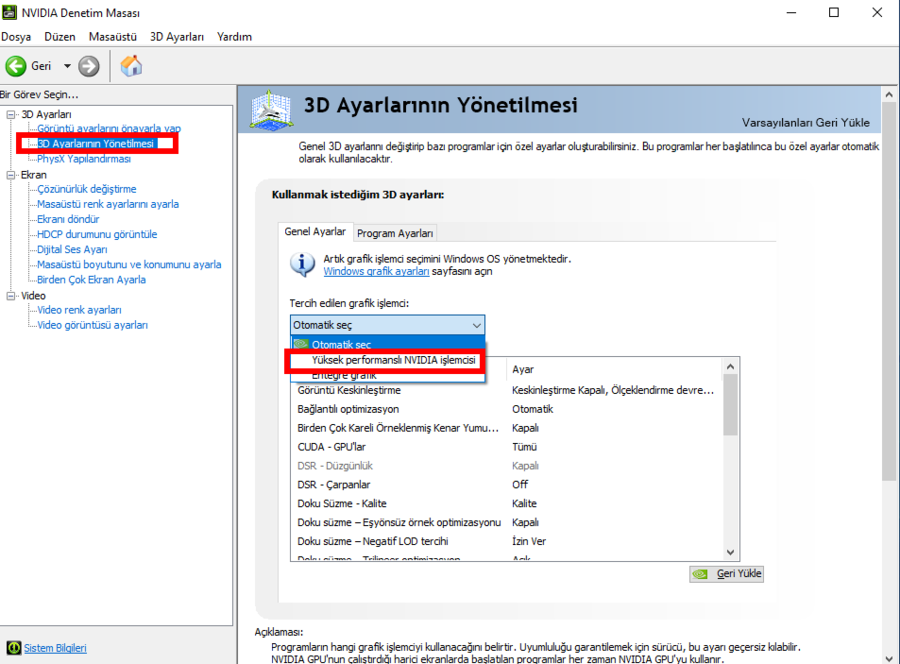Screen dimensions: 900x664
Task: Select Birden Çok Kareli Örneklenmiş Kenar Yumu... row
Action: click(507, 428)
